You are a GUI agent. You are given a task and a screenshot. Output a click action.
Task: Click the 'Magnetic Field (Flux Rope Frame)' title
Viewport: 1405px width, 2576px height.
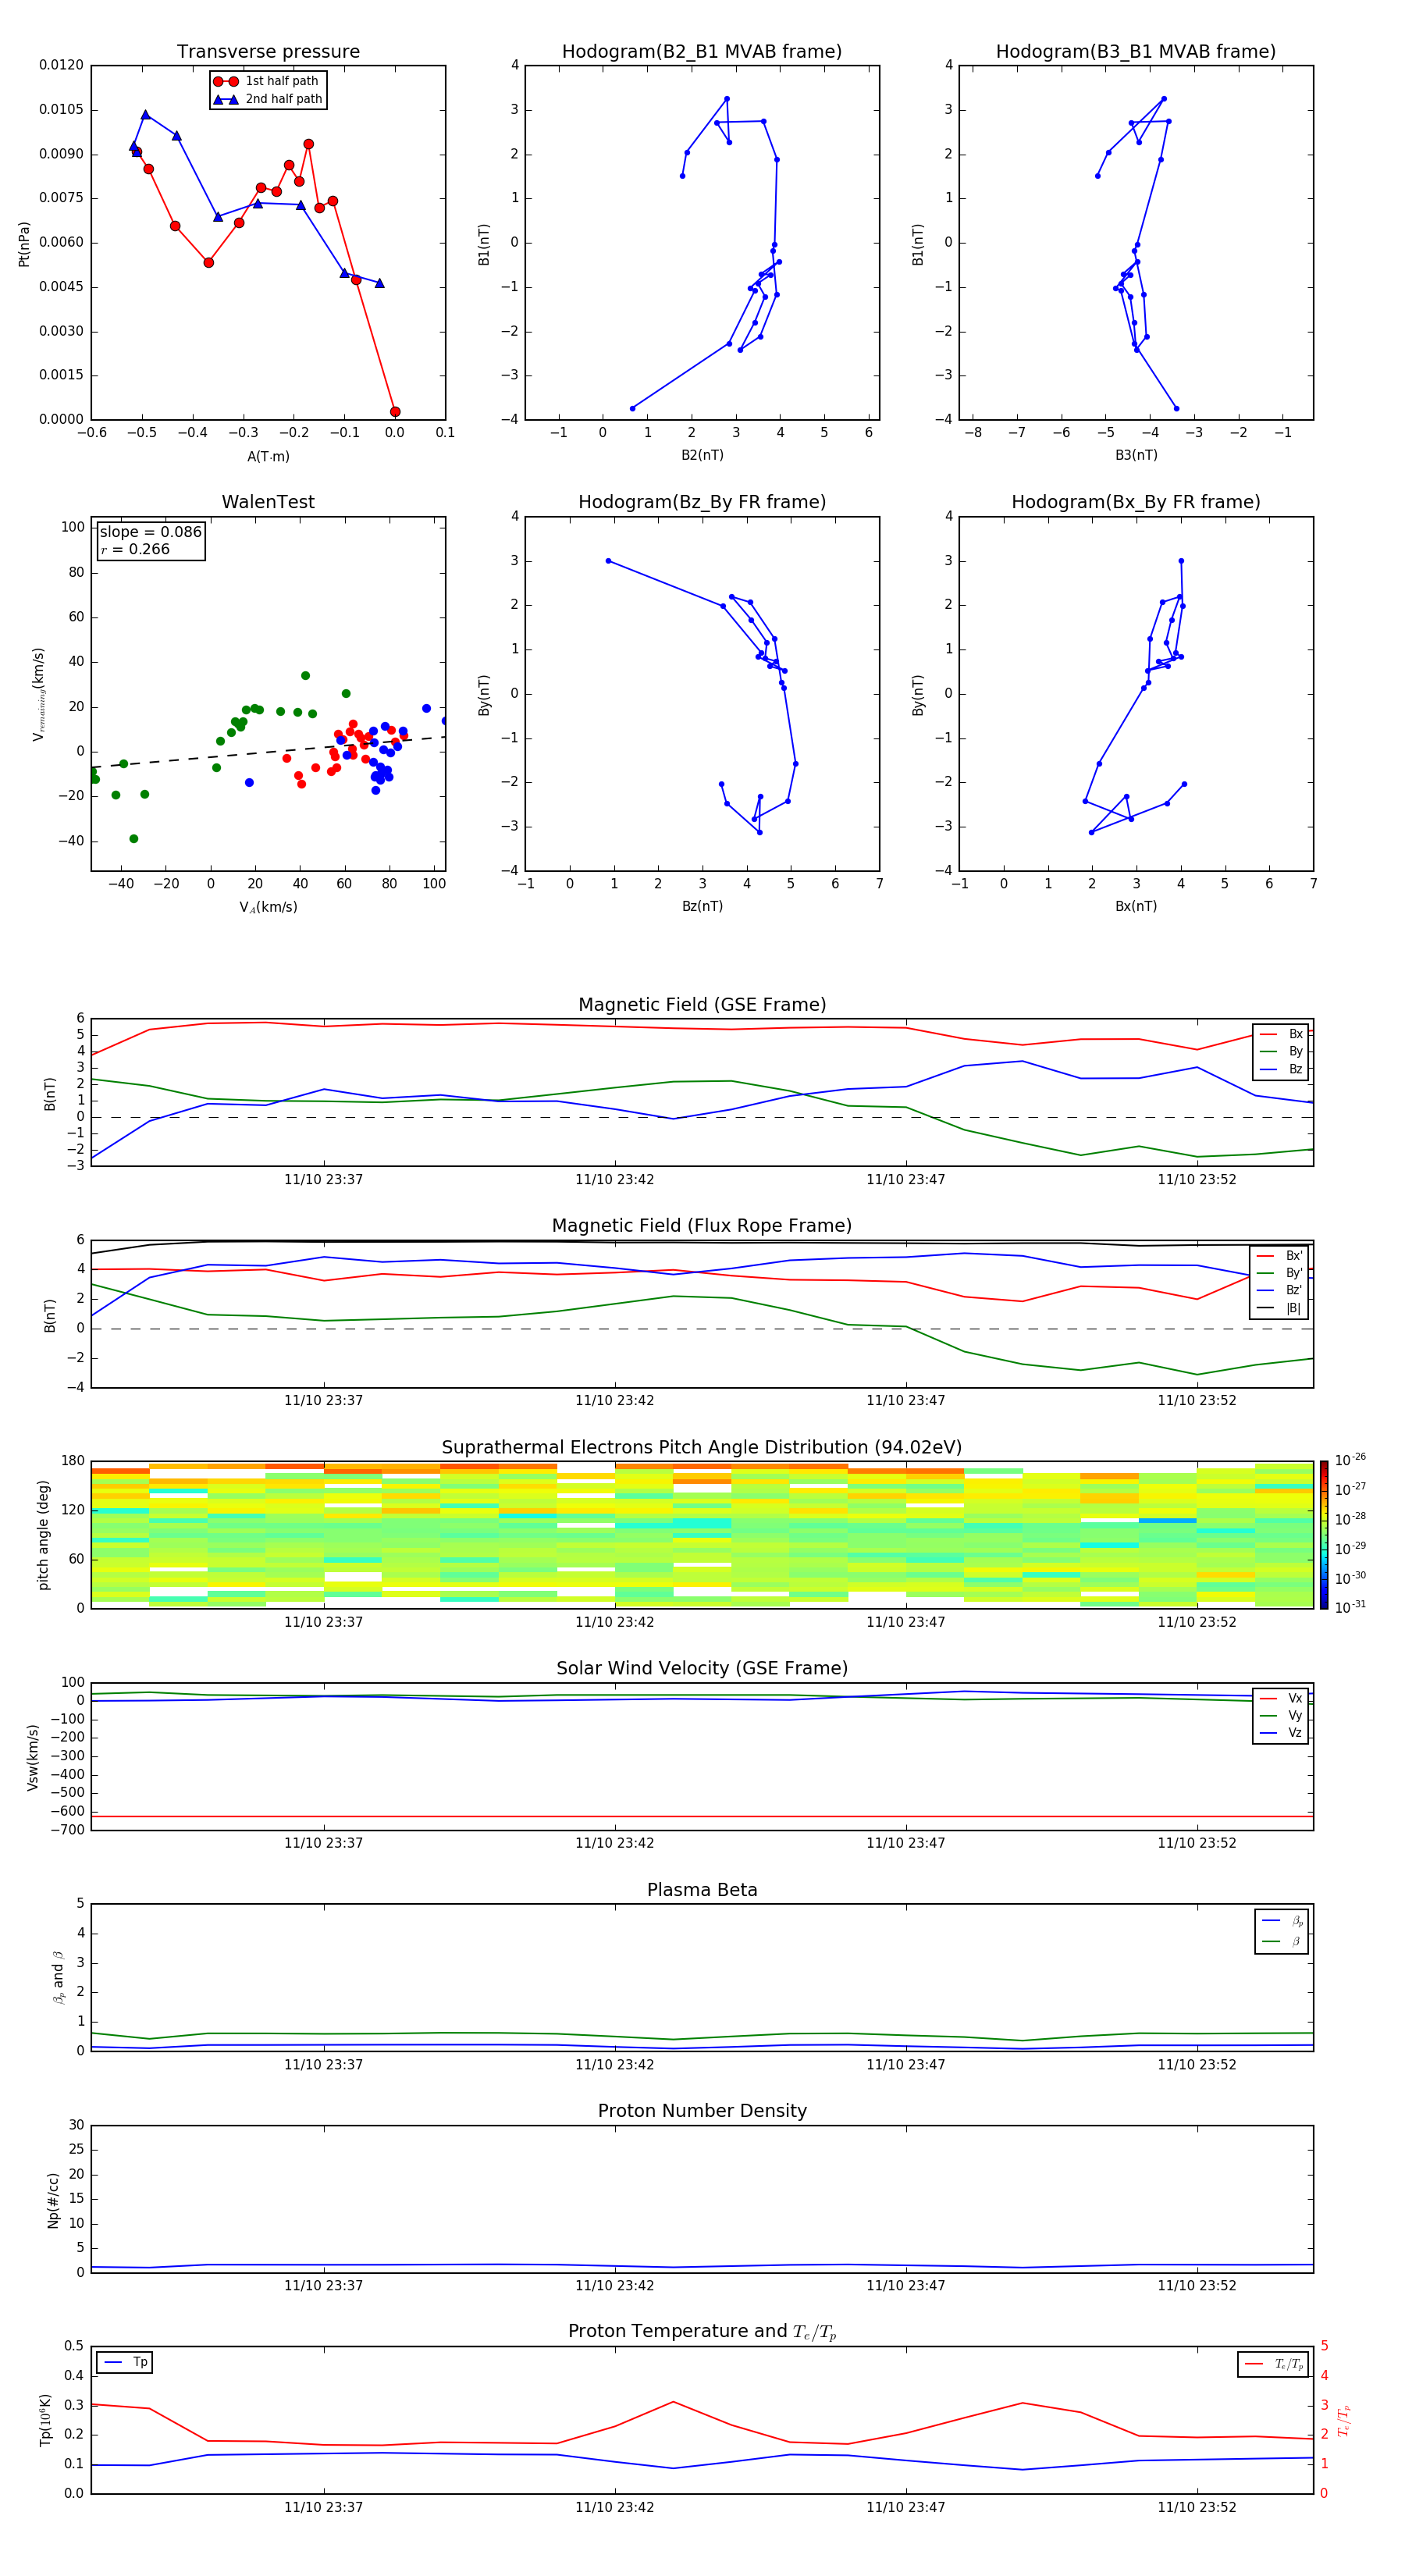(x=702, y=1226)
